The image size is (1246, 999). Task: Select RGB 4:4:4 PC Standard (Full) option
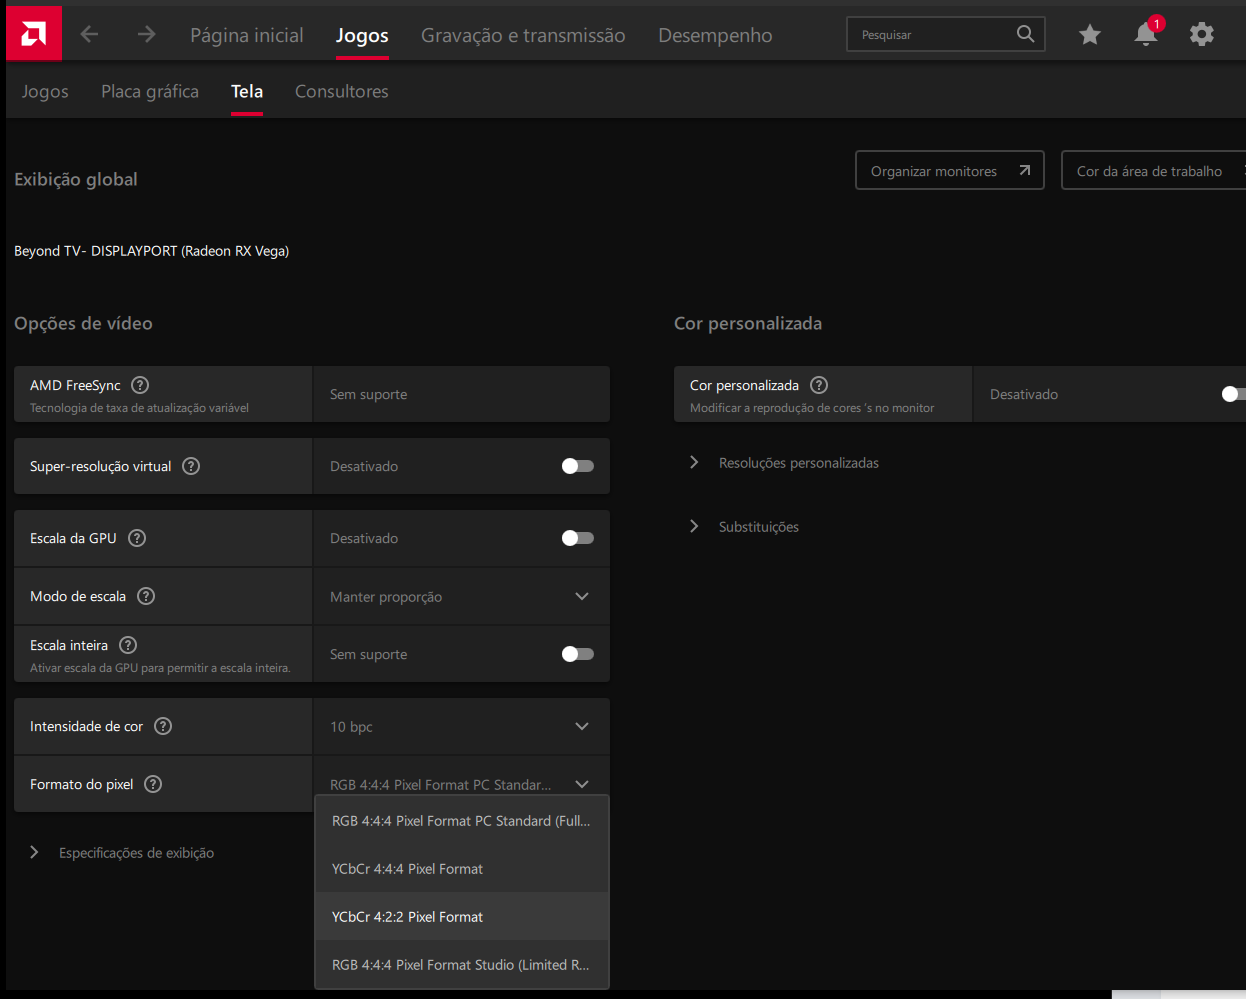pyautogui.click(x=462, y=821)
